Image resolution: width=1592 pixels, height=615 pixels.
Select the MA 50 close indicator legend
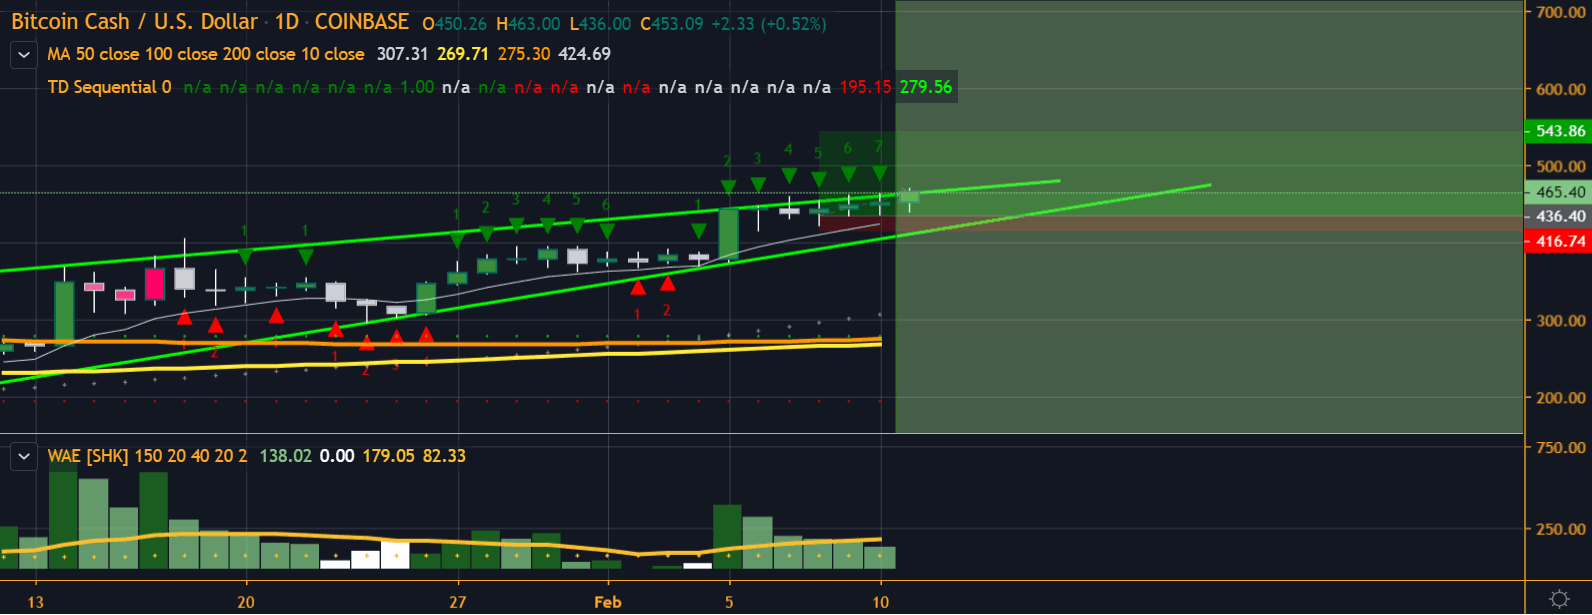[x=206, y=54]
